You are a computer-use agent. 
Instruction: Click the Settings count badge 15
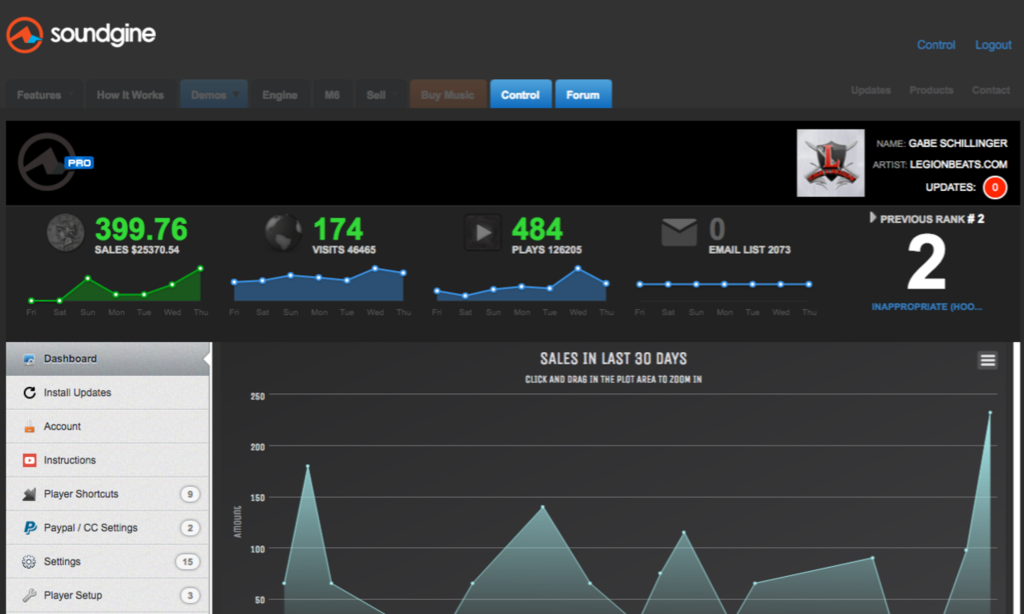pyautogui.click(x=187, y=562)
